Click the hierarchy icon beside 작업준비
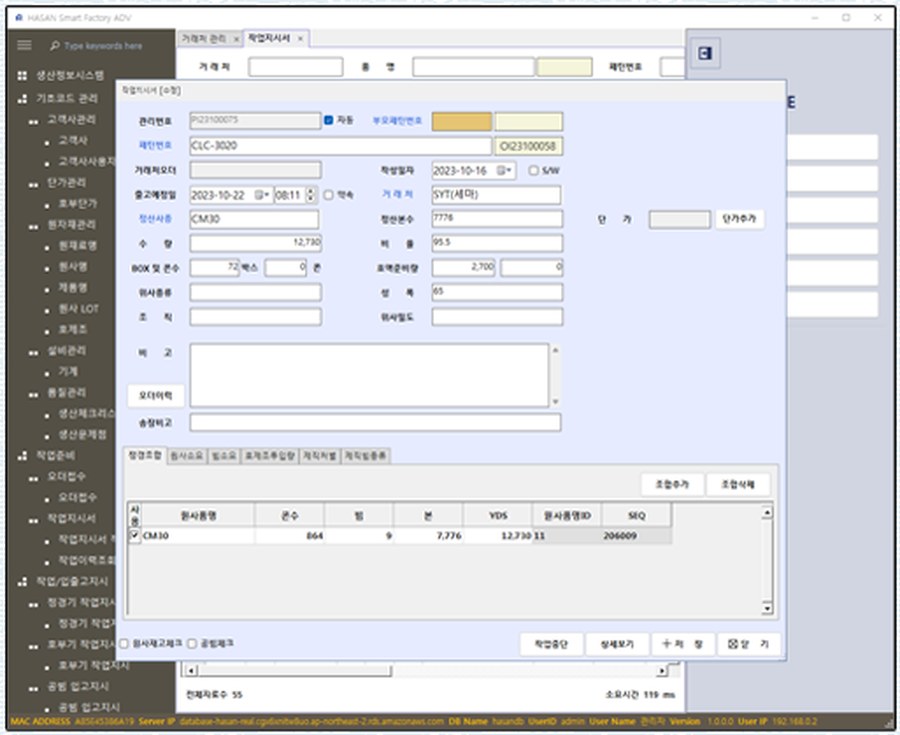Image resolution: width=900 pixels, height=735 pixels. (22, 456)
